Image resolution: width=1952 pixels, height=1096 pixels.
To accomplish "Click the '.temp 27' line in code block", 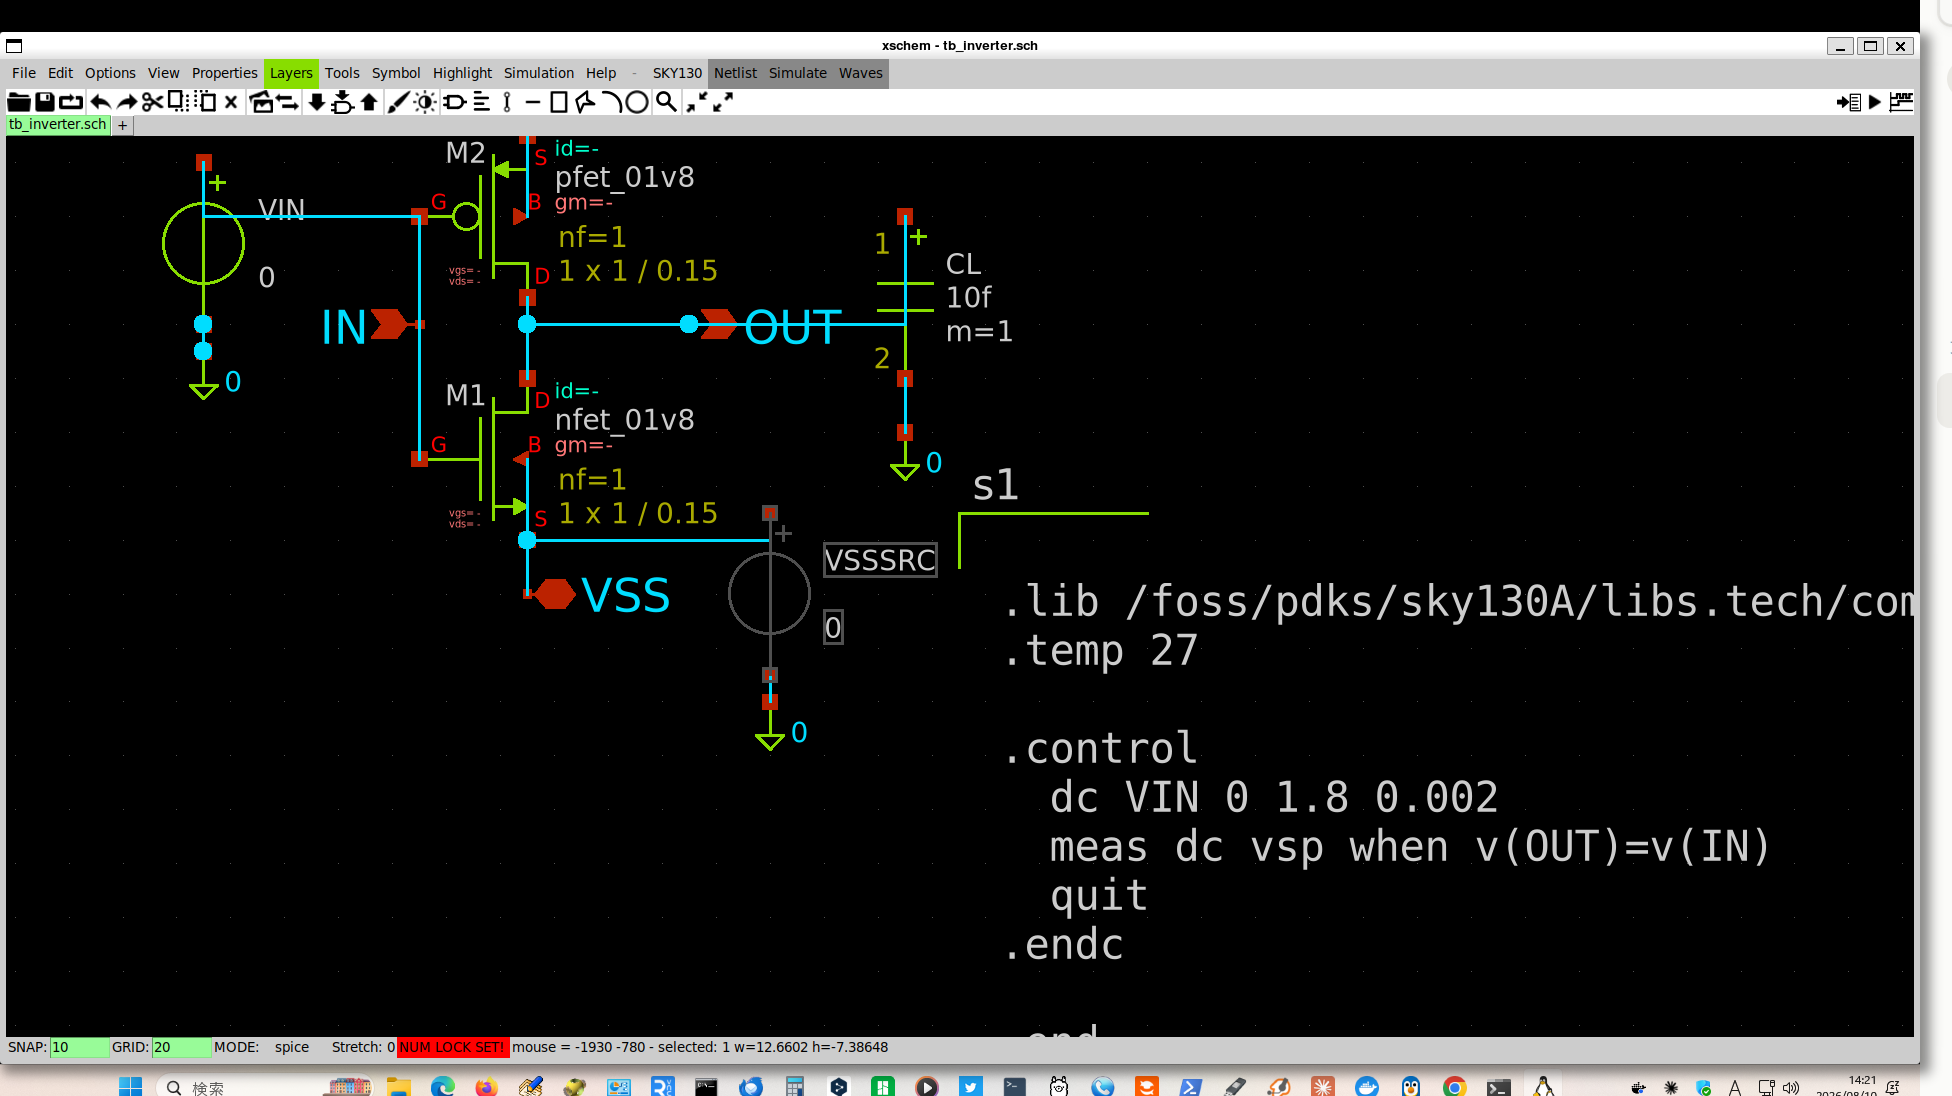I will click(1100, 651).
